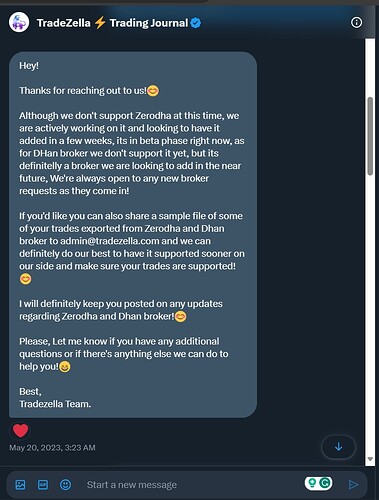Click the scrollbar thumb of the conversation
Image resolution: width=379 pixels, height=500 pixels.
click(x=370, y=136)
